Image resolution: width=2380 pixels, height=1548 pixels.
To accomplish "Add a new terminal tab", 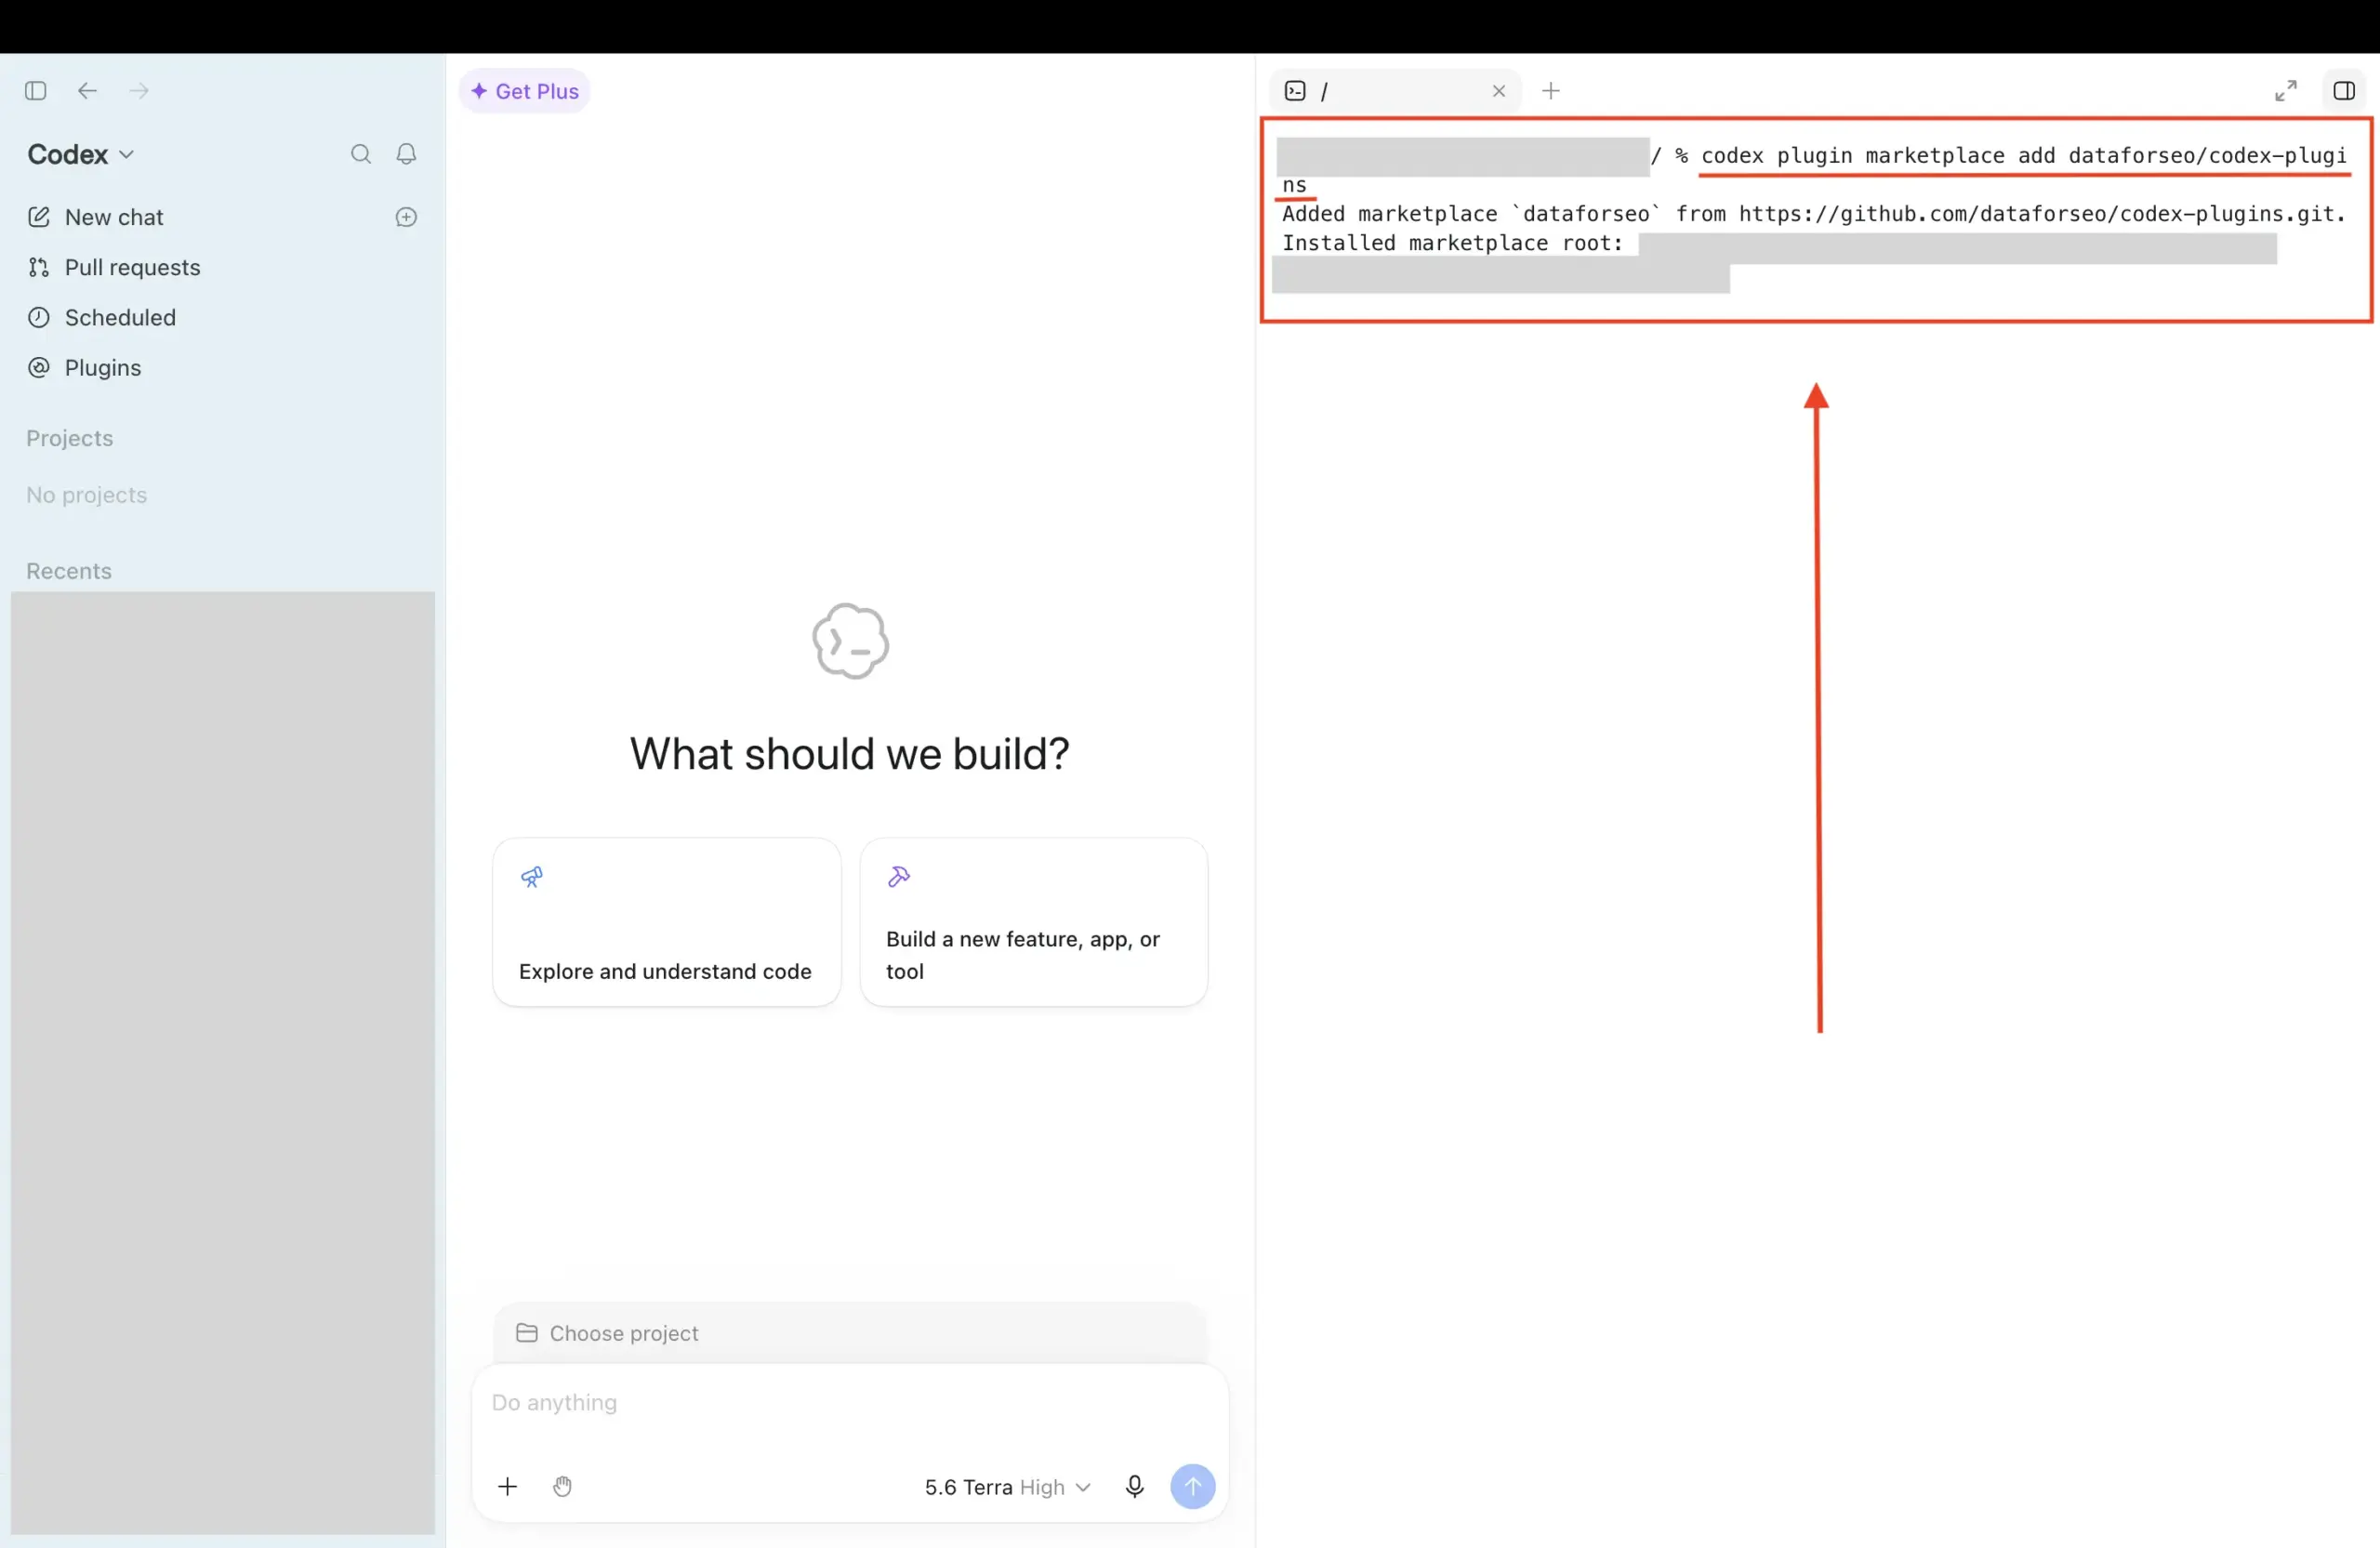I will click(1551, 91).
